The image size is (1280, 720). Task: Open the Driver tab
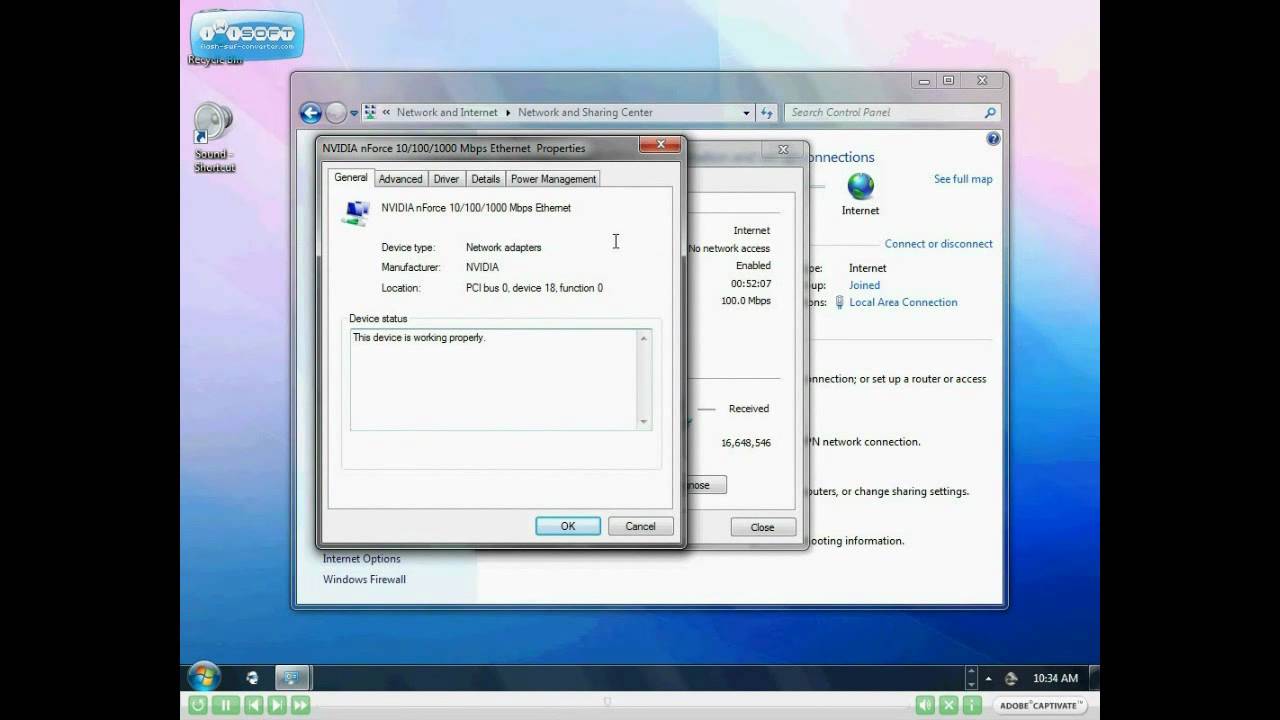tap(446, 179)
